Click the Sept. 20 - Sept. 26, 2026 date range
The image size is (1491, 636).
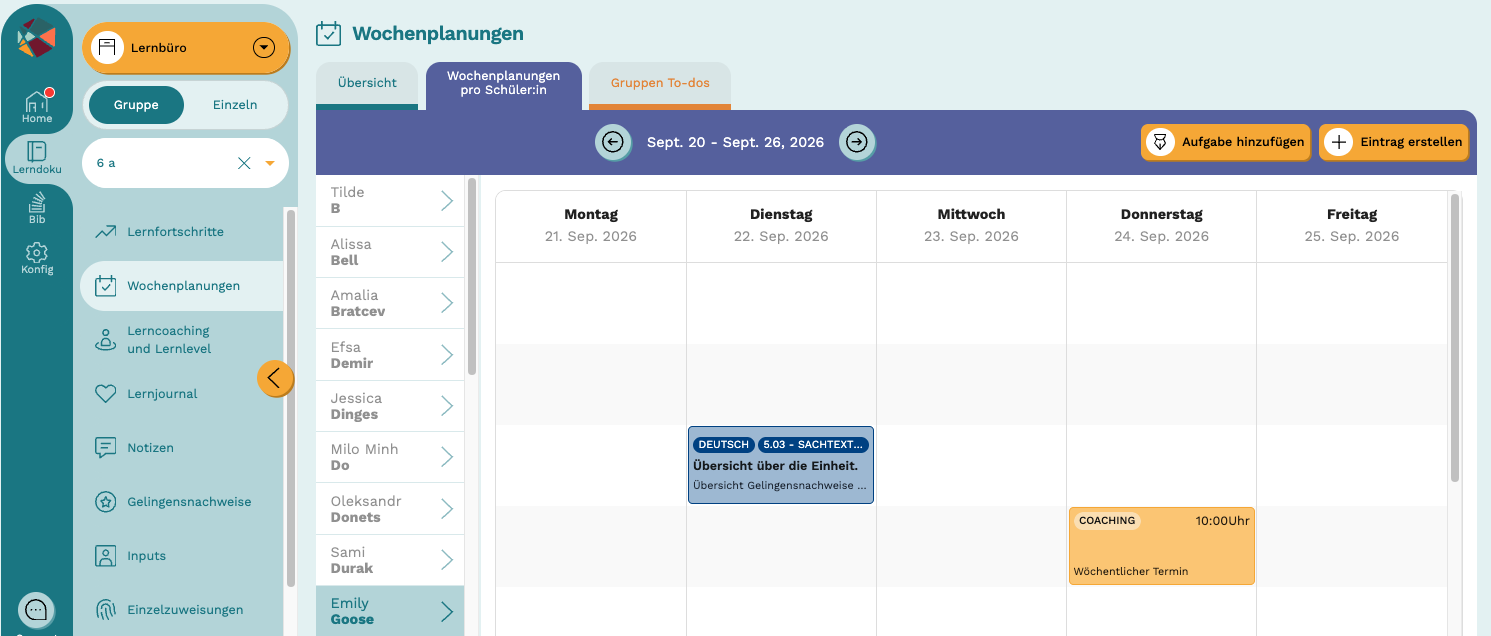tap(735, 142)
